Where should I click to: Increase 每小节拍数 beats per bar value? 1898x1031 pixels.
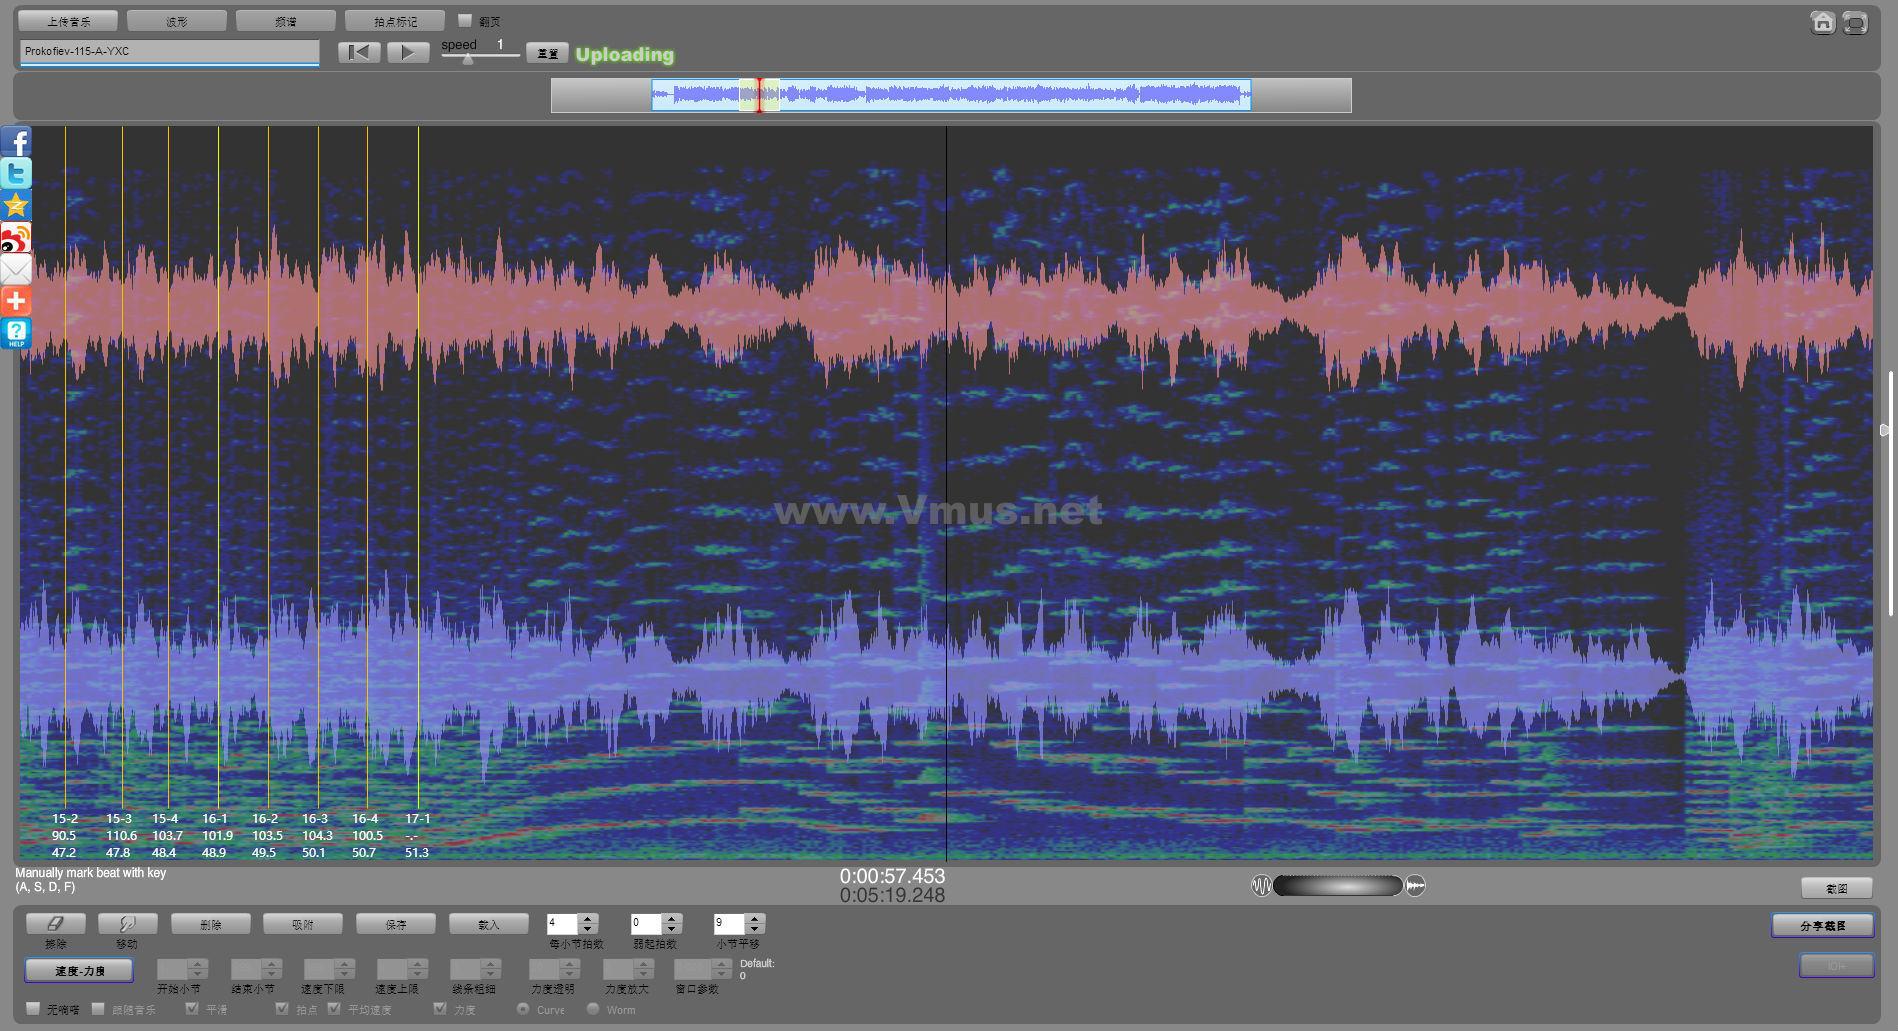click(x=588, y=919)
